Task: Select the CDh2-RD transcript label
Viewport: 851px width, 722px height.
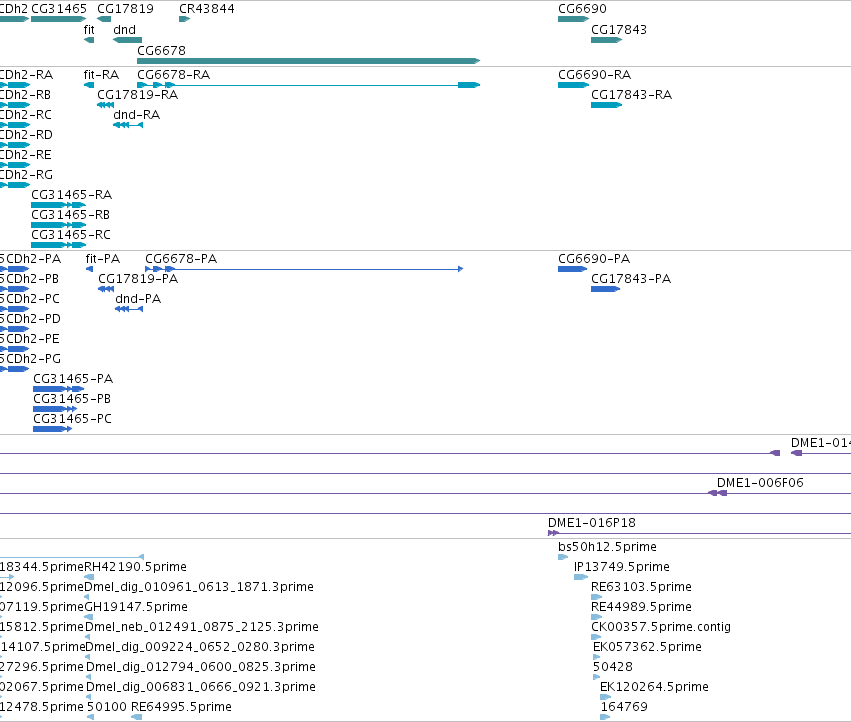Action: pyautogui.click(x=26, y=135)
